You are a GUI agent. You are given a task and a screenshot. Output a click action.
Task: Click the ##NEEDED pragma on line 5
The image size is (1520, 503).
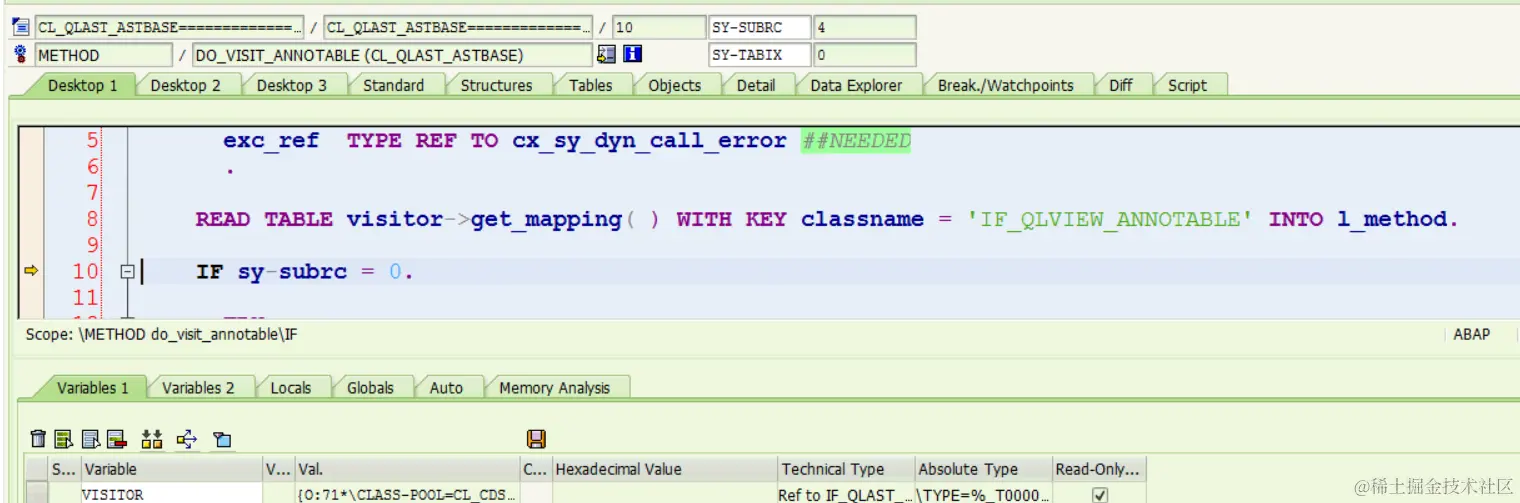tap(856, 141)
